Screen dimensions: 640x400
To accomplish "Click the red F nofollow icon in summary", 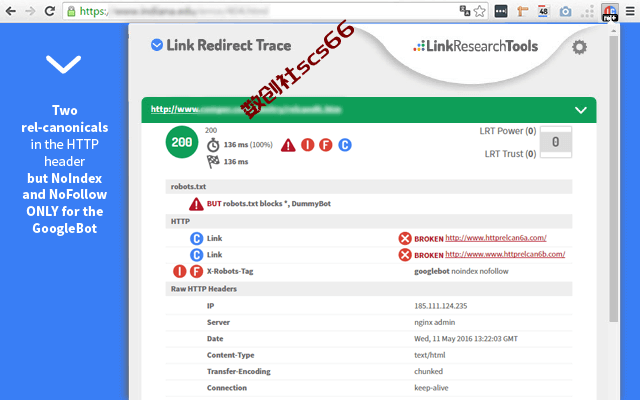I will click(326, 145).
